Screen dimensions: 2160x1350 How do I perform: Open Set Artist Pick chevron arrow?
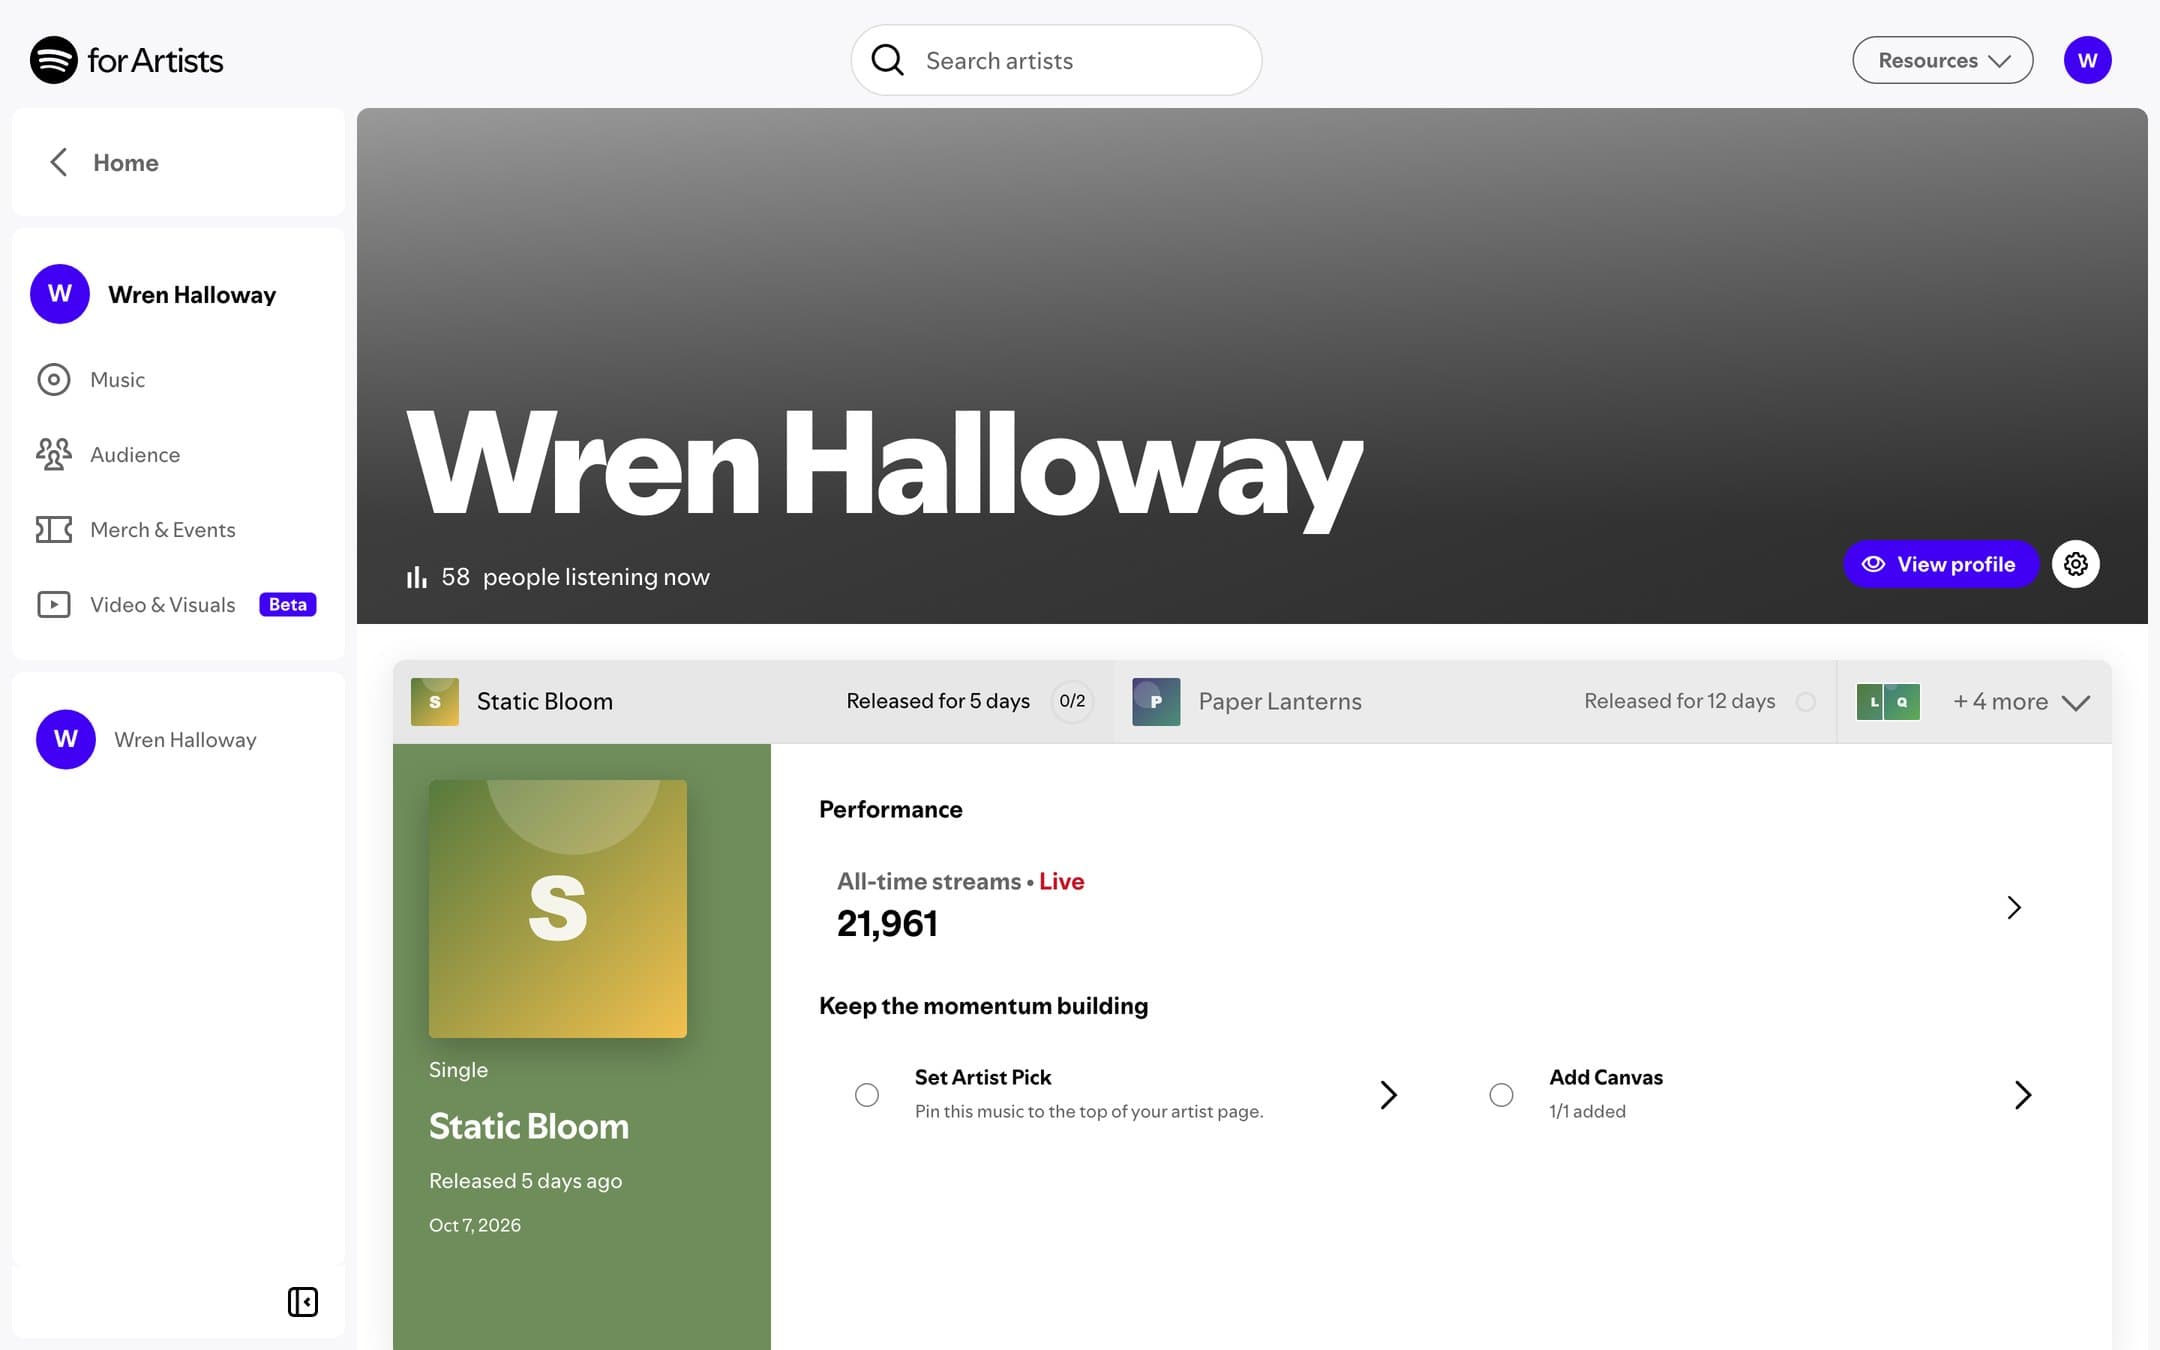click(1388, 1095)
